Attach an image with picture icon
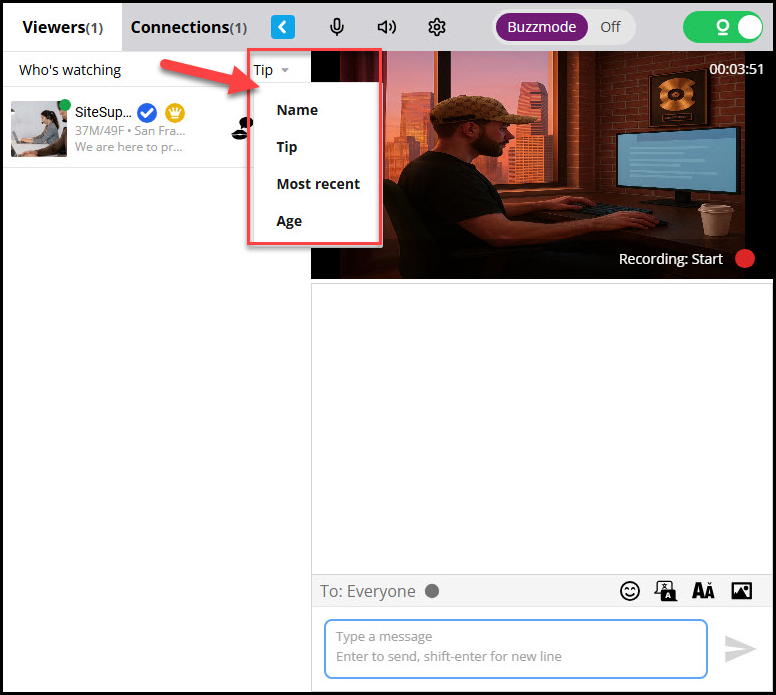The height and width of the screenshot is (695, 776). 741,591
